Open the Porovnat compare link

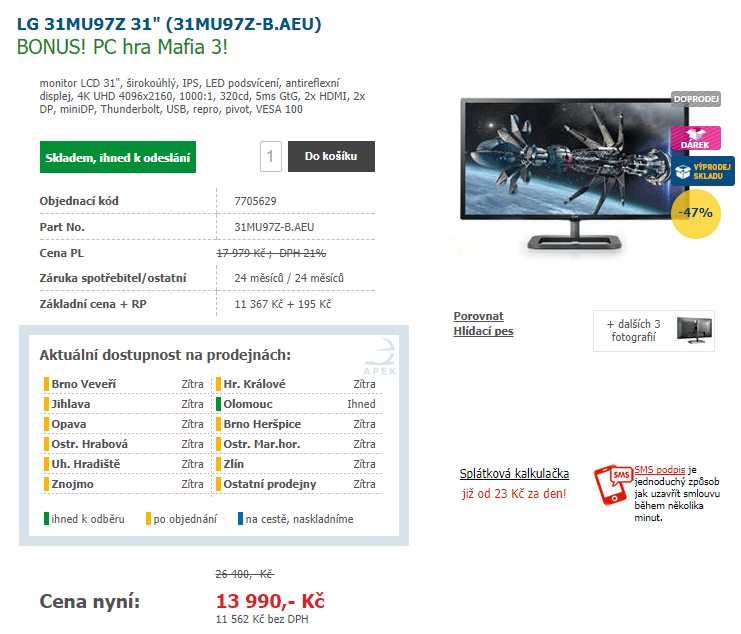478,316
